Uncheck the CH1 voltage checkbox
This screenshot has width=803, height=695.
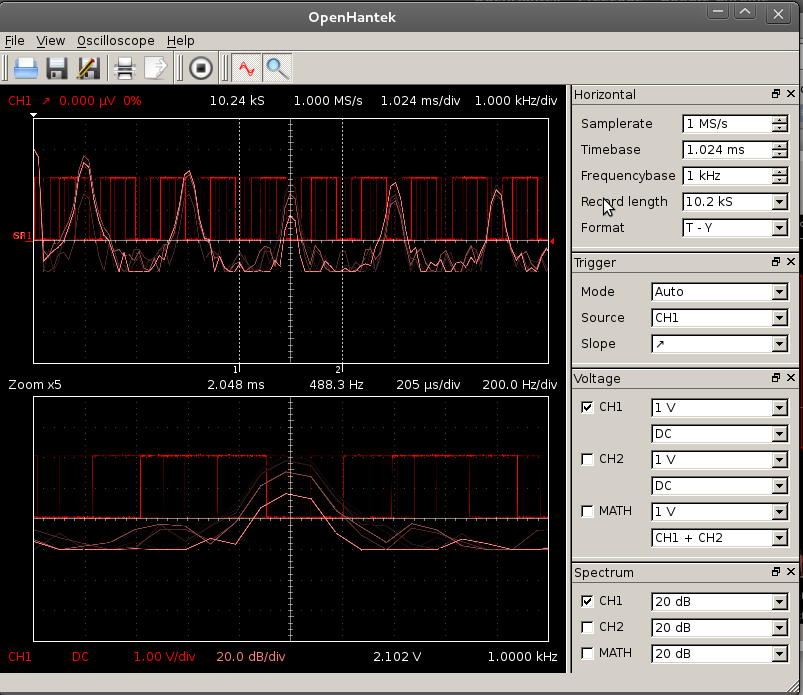point(587,407)
